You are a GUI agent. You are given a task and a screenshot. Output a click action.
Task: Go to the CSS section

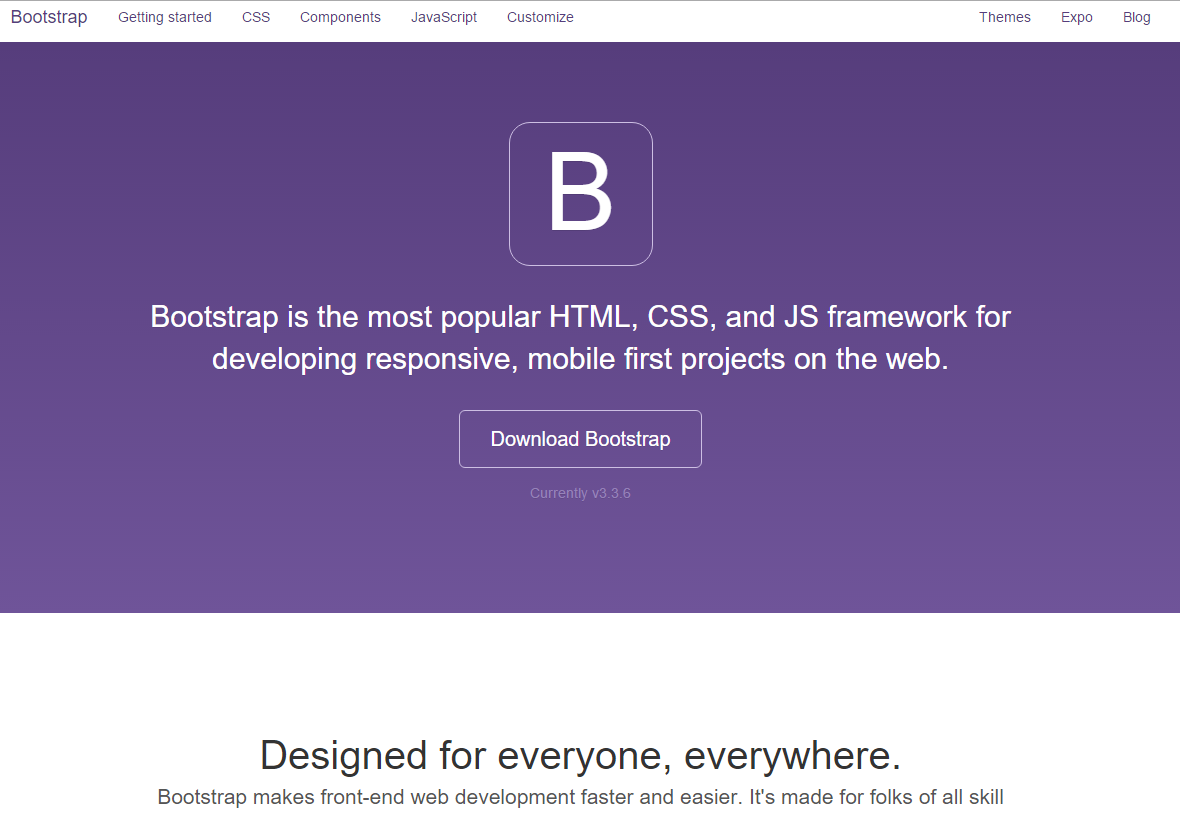click(256, 17)
